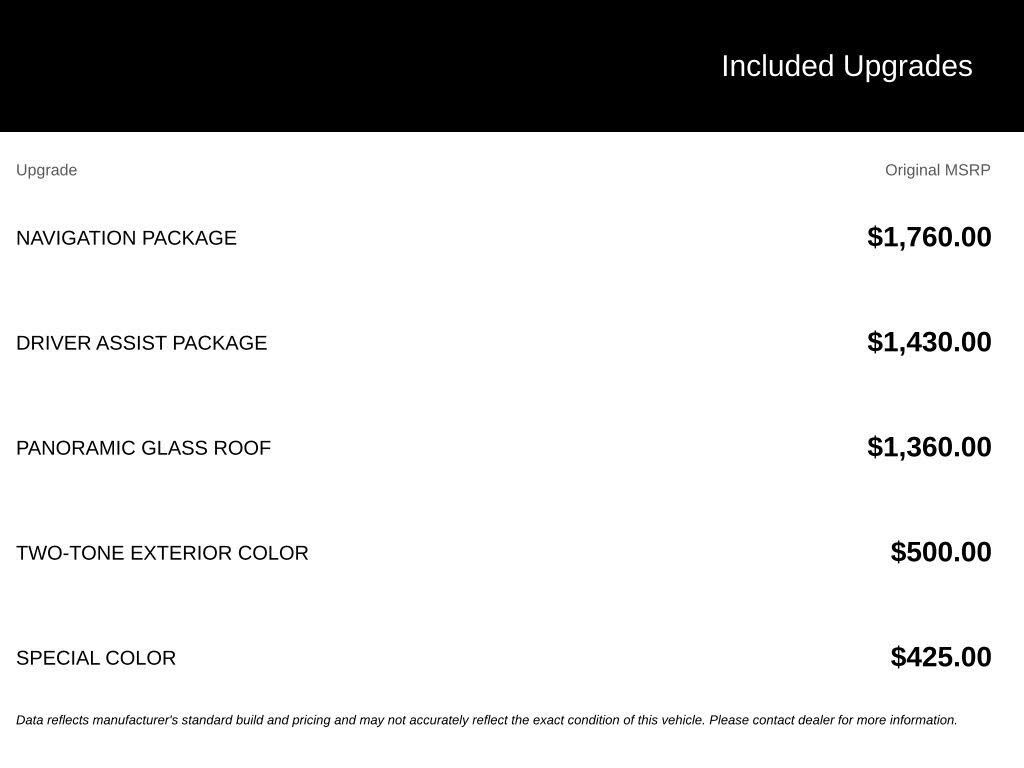The height and width of the screenshot is (768, 1024).
Task: Select the $1,360.00 glass roof price
Action: point(929,447)
